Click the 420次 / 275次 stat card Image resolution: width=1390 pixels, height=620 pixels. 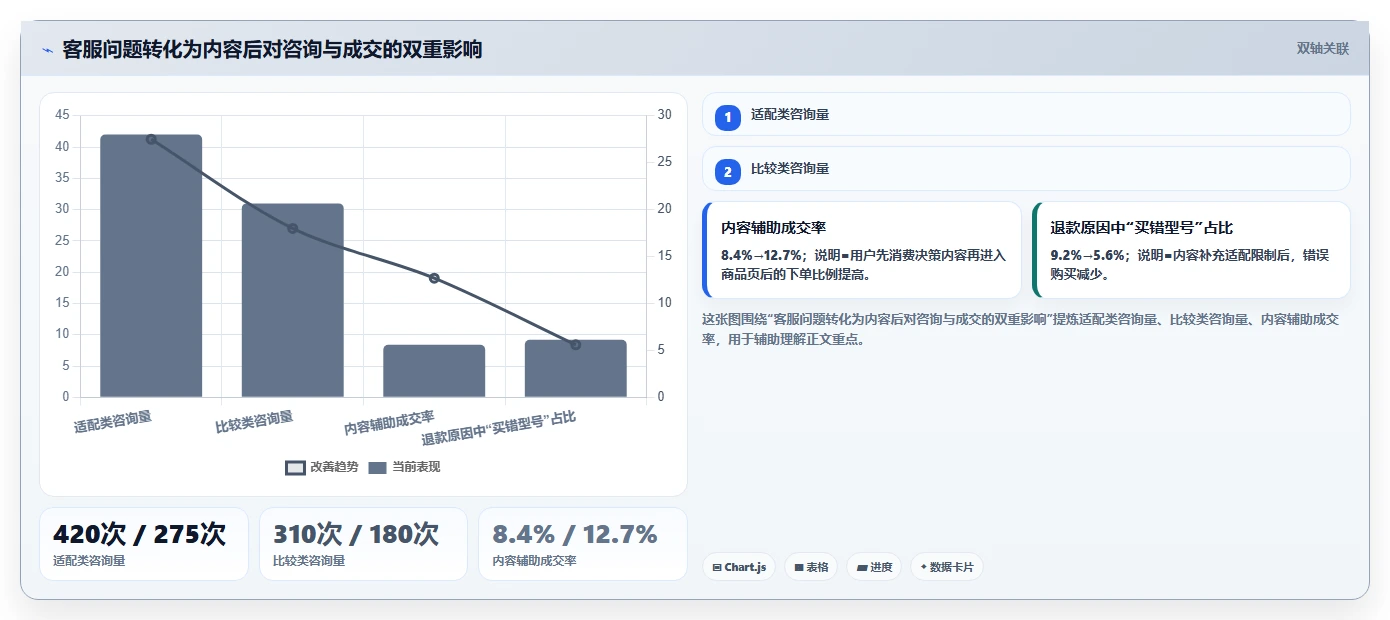click(144, 544)
